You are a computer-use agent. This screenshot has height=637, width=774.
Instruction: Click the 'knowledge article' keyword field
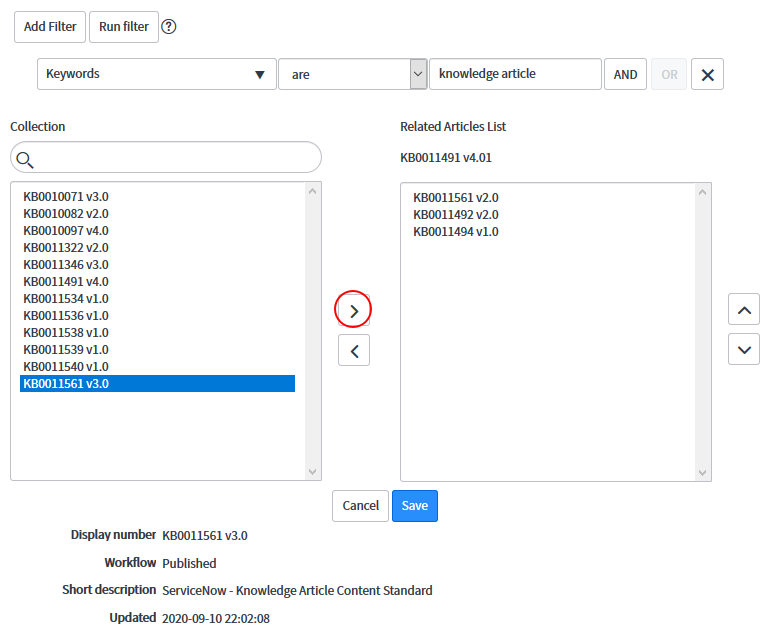514,74
